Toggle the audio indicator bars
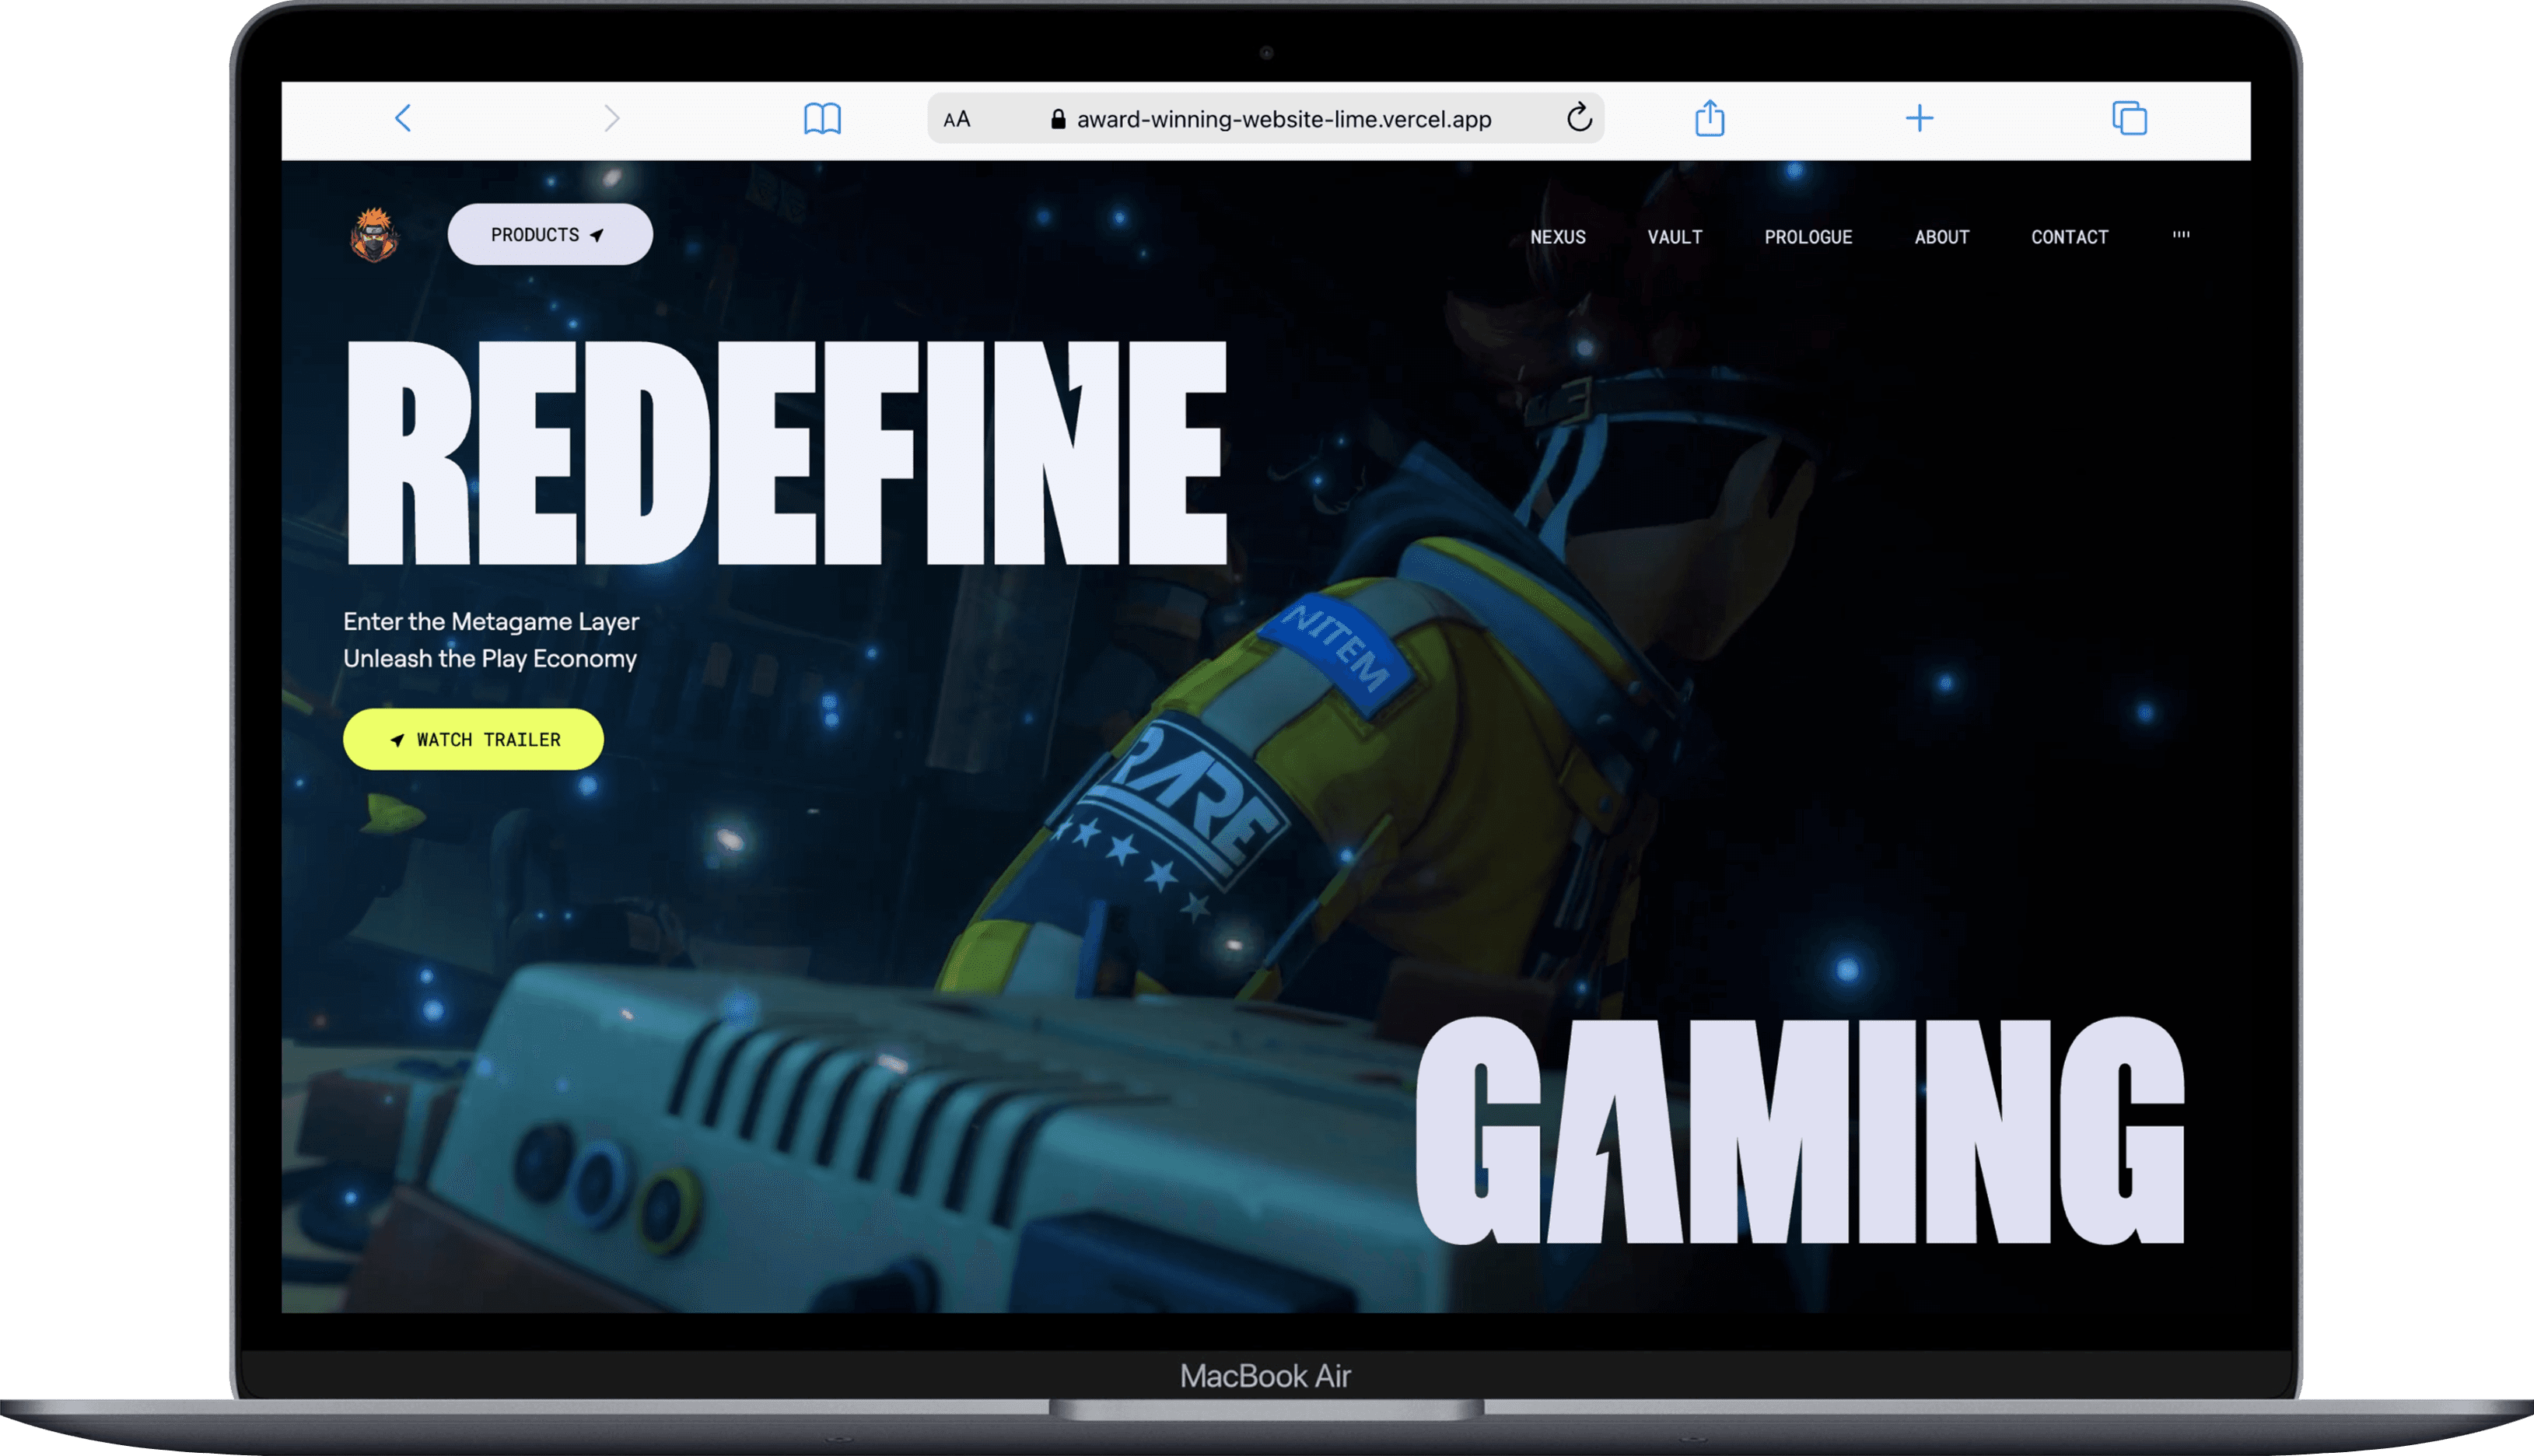The image size is (2534, 1456). click(2180, 236)
